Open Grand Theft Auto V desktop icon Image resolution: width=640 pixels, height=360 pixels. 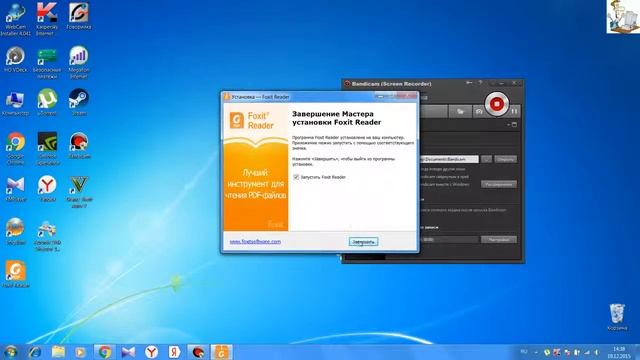coord(79,192)
